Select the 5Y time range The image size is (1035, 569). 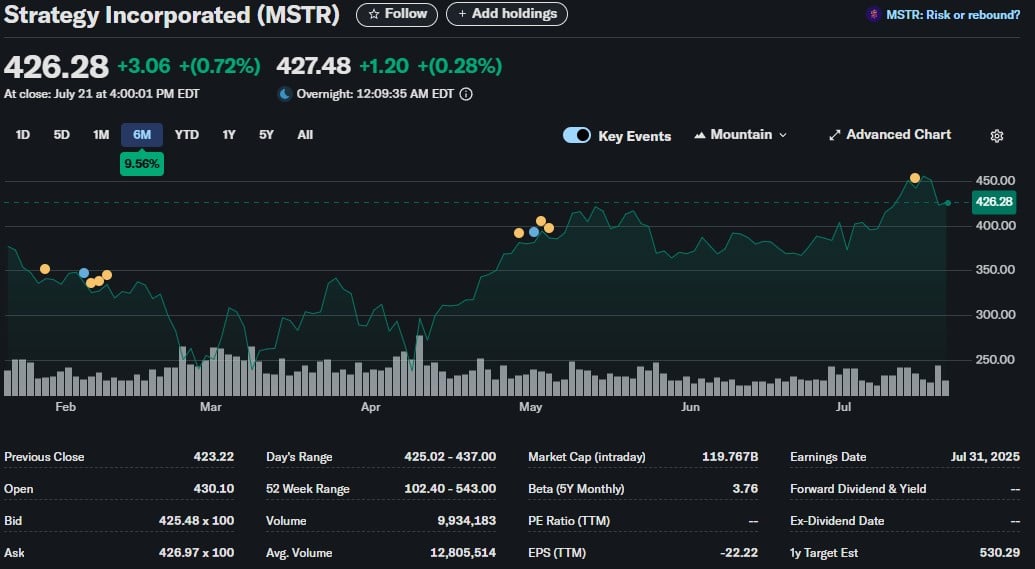pos(266,135)
